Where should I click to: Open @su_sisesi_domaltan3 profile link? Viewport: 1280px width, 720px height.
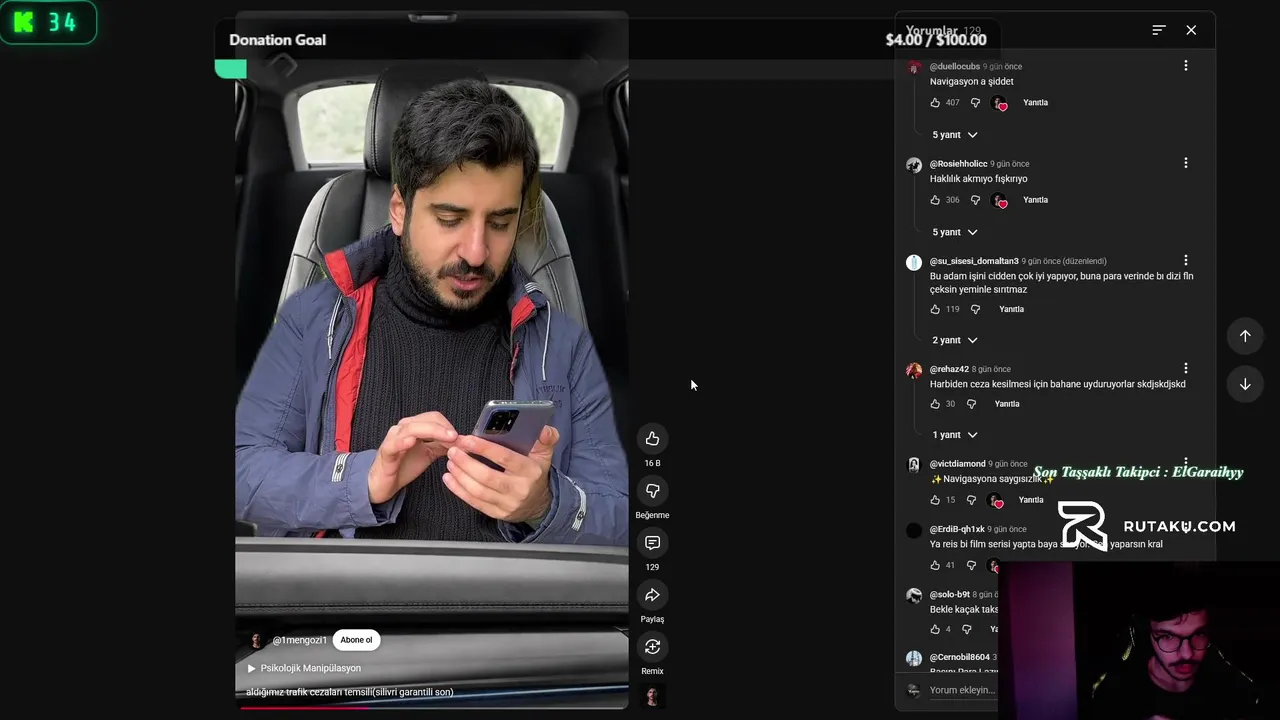click(974, 261)
